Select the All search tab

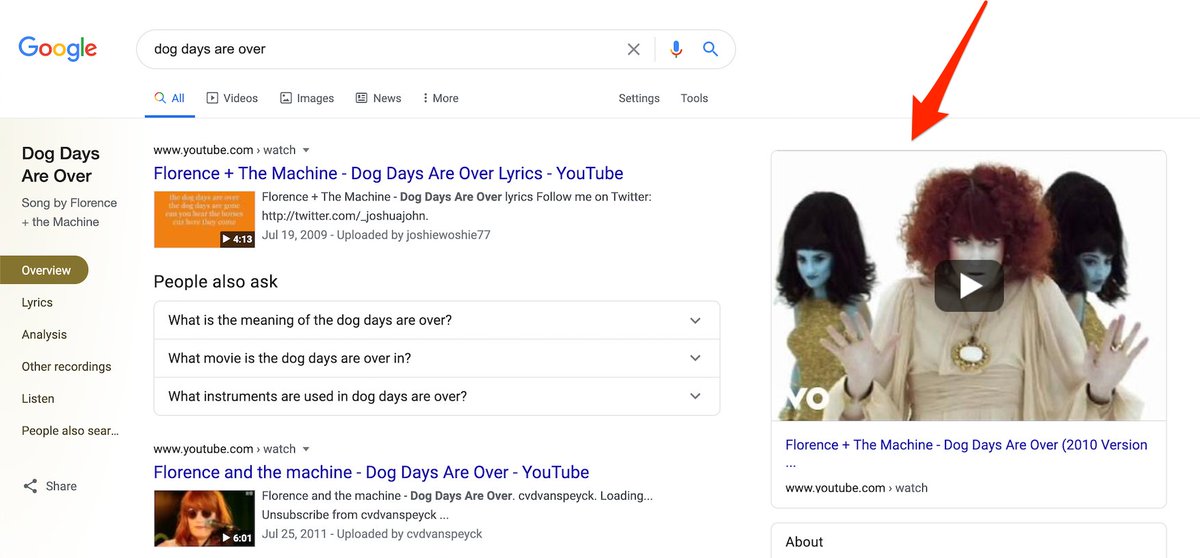point(169,98)
